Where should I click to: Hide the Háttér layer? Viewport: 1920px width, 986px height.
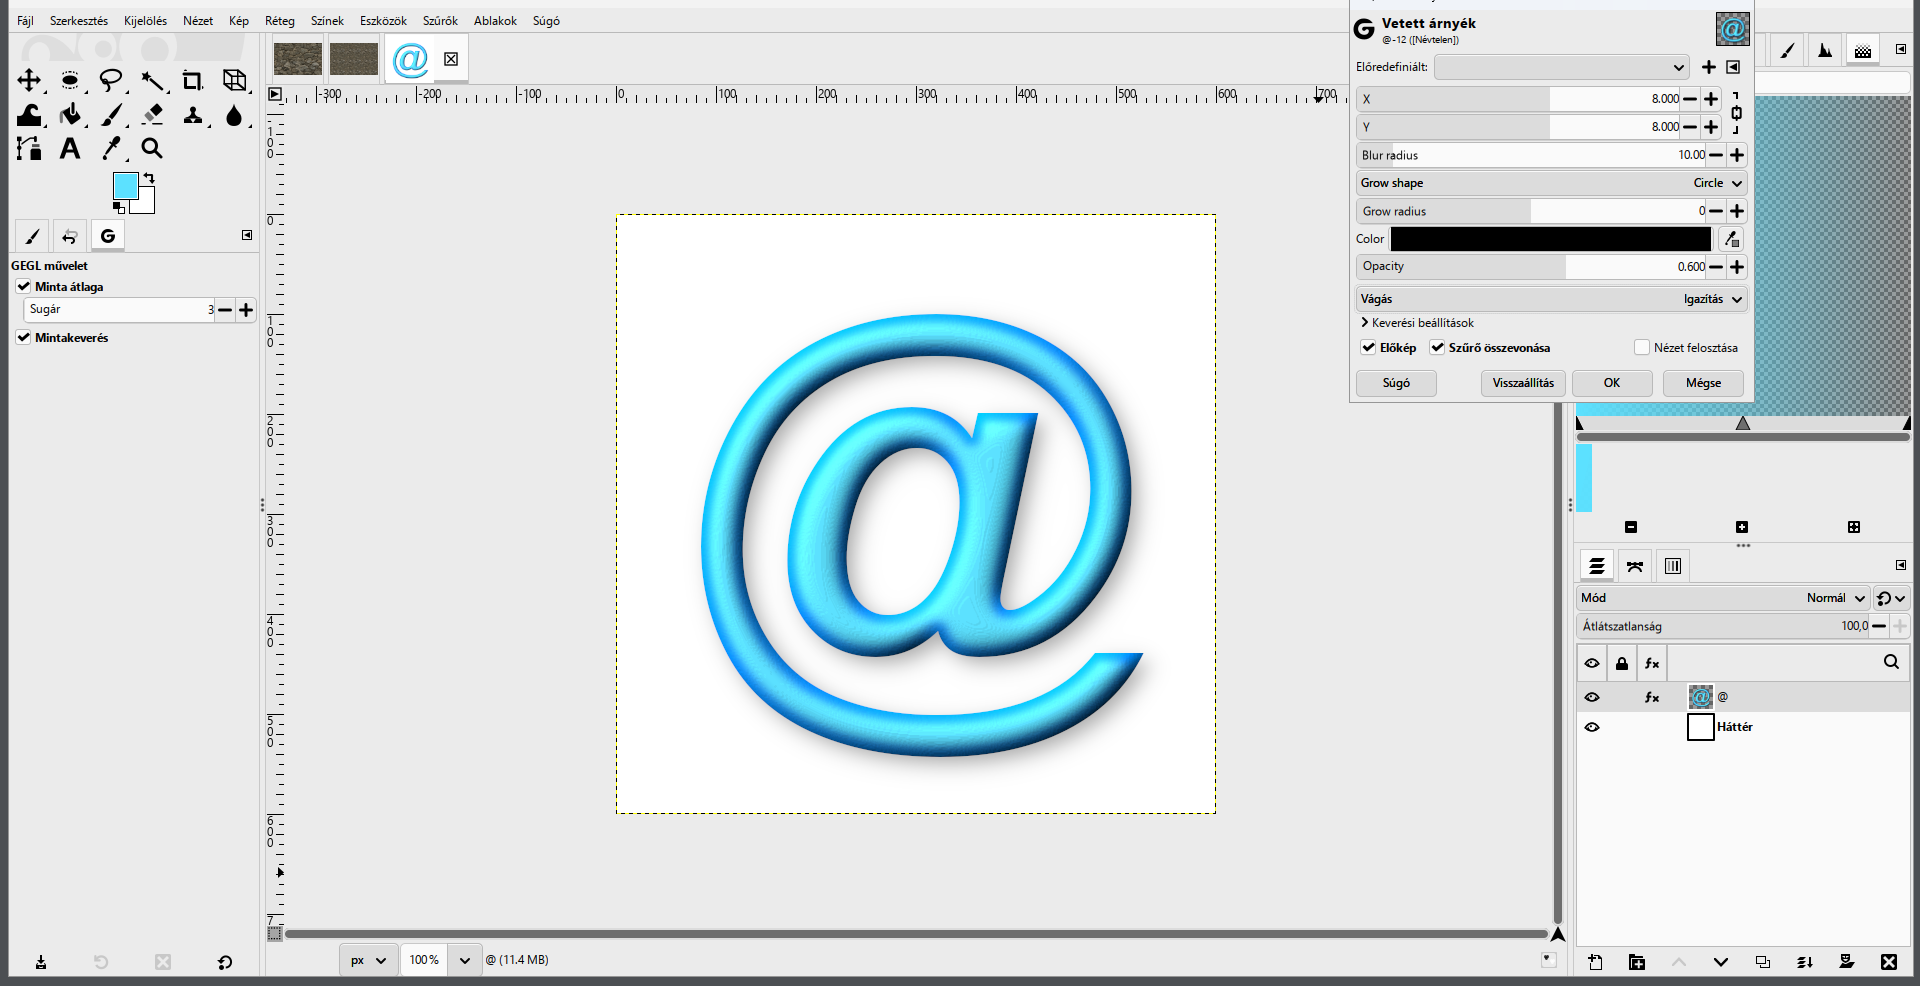pos(1592,727)
